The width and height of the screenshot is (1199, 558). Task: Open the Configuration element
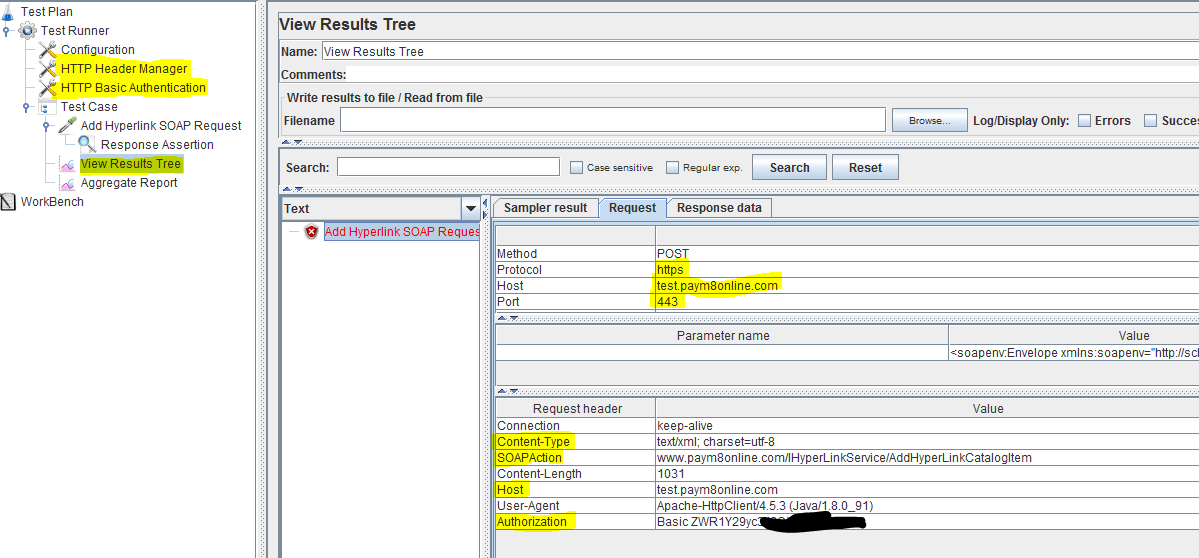[98, 50]
